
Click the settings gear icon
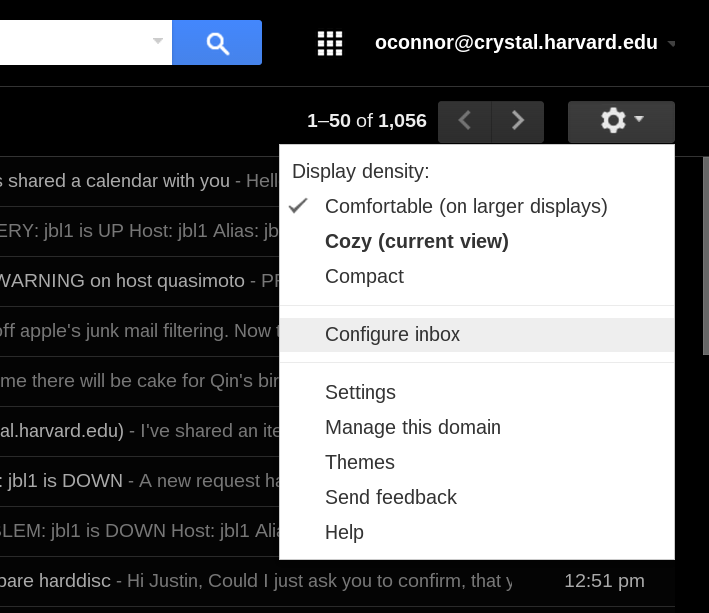coord(613,120)
